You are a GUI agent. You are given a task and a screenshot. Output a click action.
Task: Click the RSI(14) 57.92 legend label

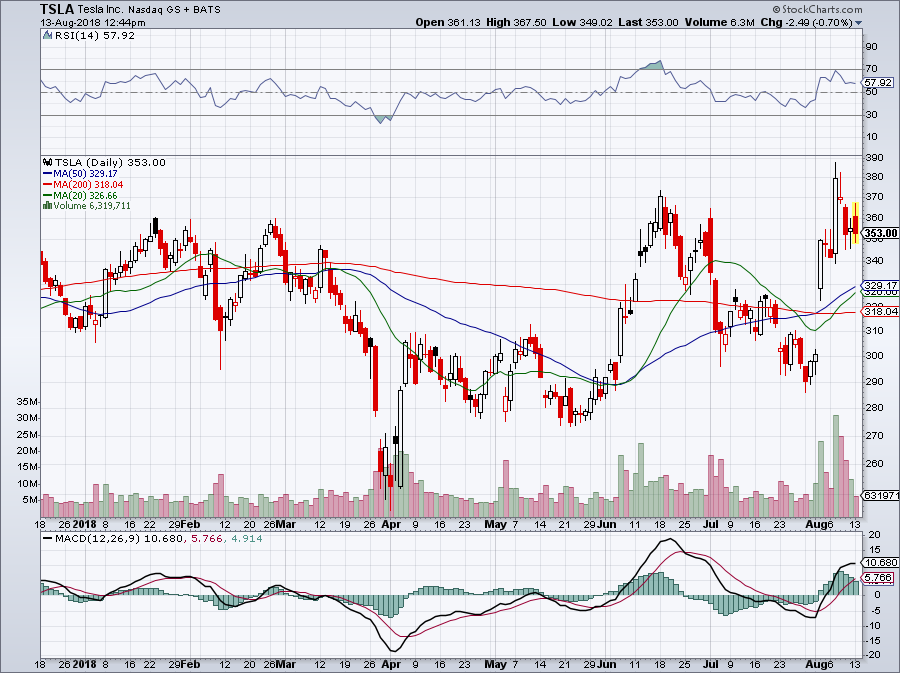coord(95,36)
